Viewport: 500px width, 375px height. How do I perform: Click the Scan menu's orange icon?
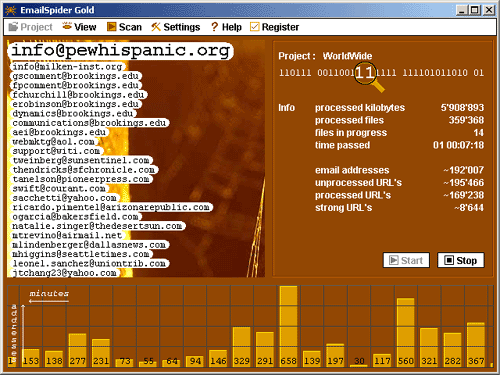111,27
